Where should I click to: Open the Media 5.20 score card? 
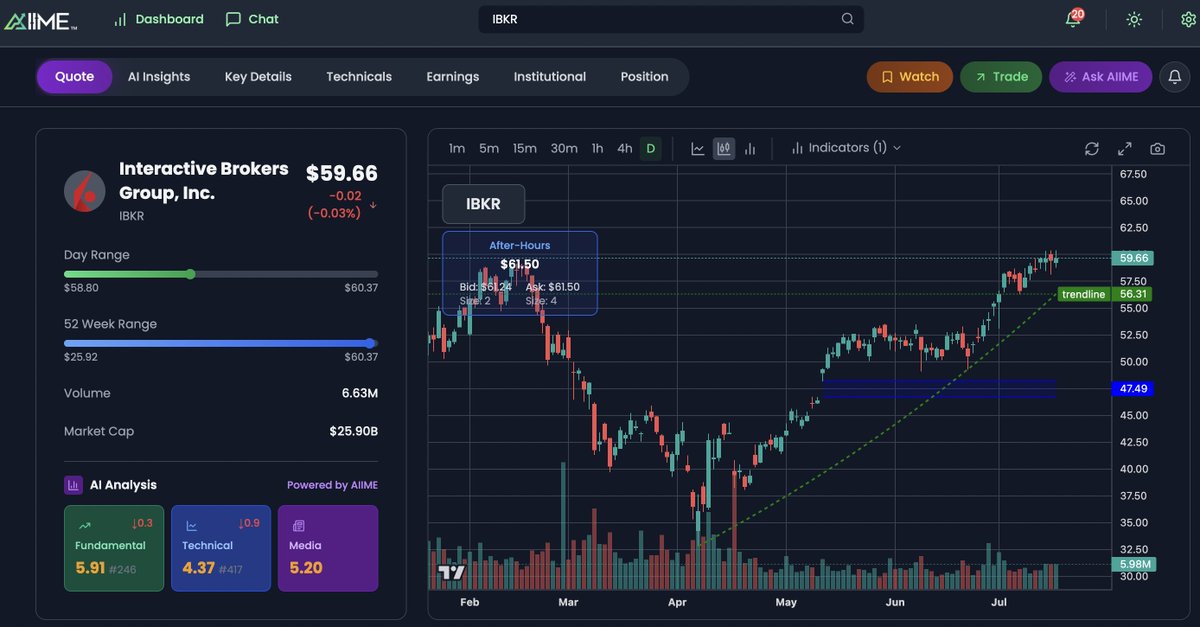tap(328, 548)
